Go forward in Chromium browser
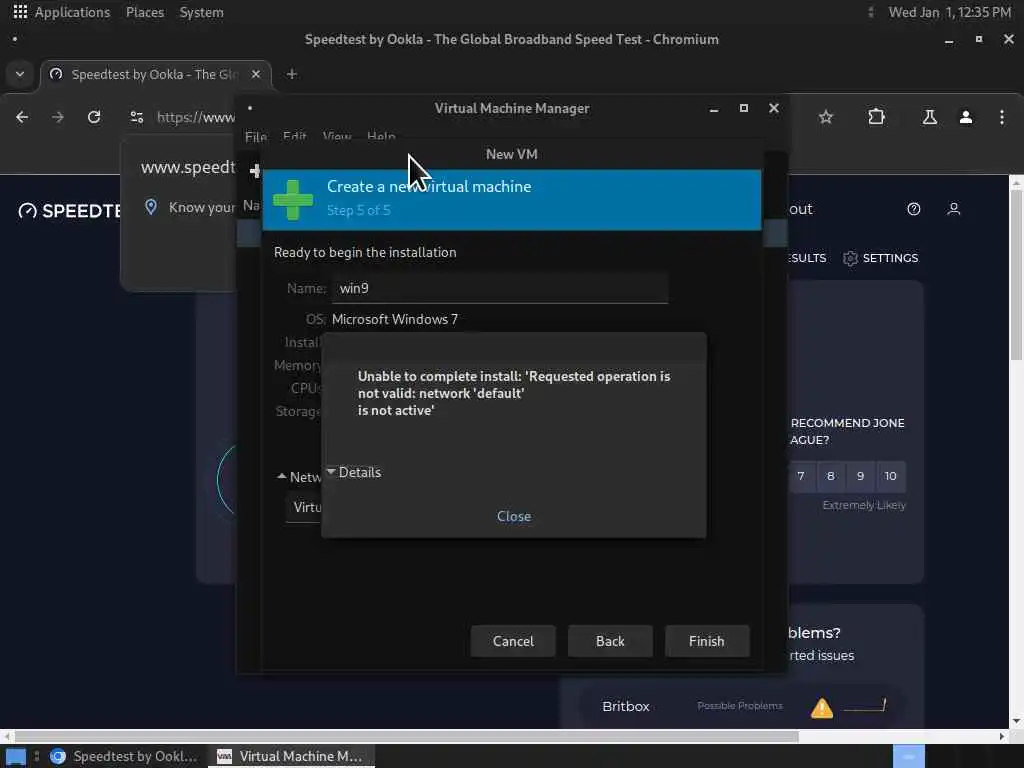The height and width of the screenshot is (768, 1024). tap(58, 117)
